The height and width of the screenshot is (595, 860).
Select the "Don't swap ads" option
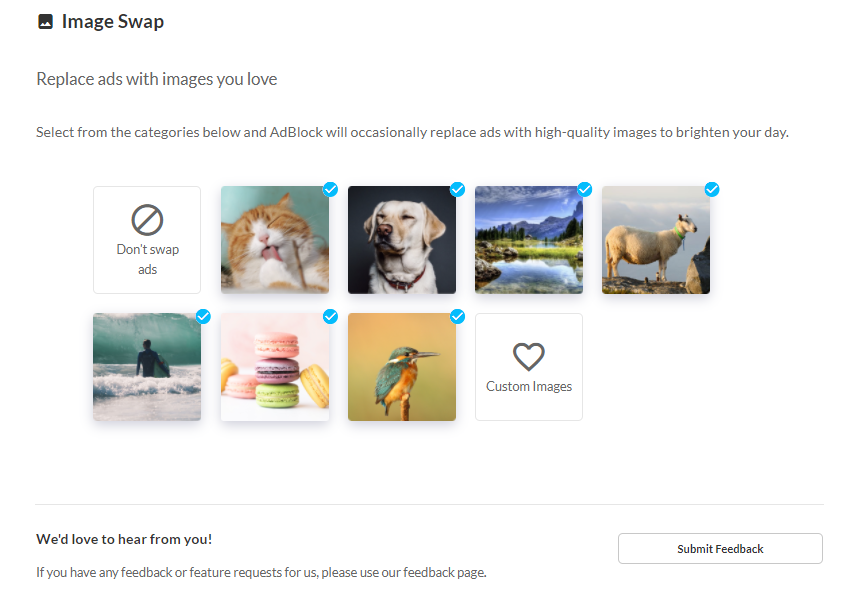tap(147, 240)
